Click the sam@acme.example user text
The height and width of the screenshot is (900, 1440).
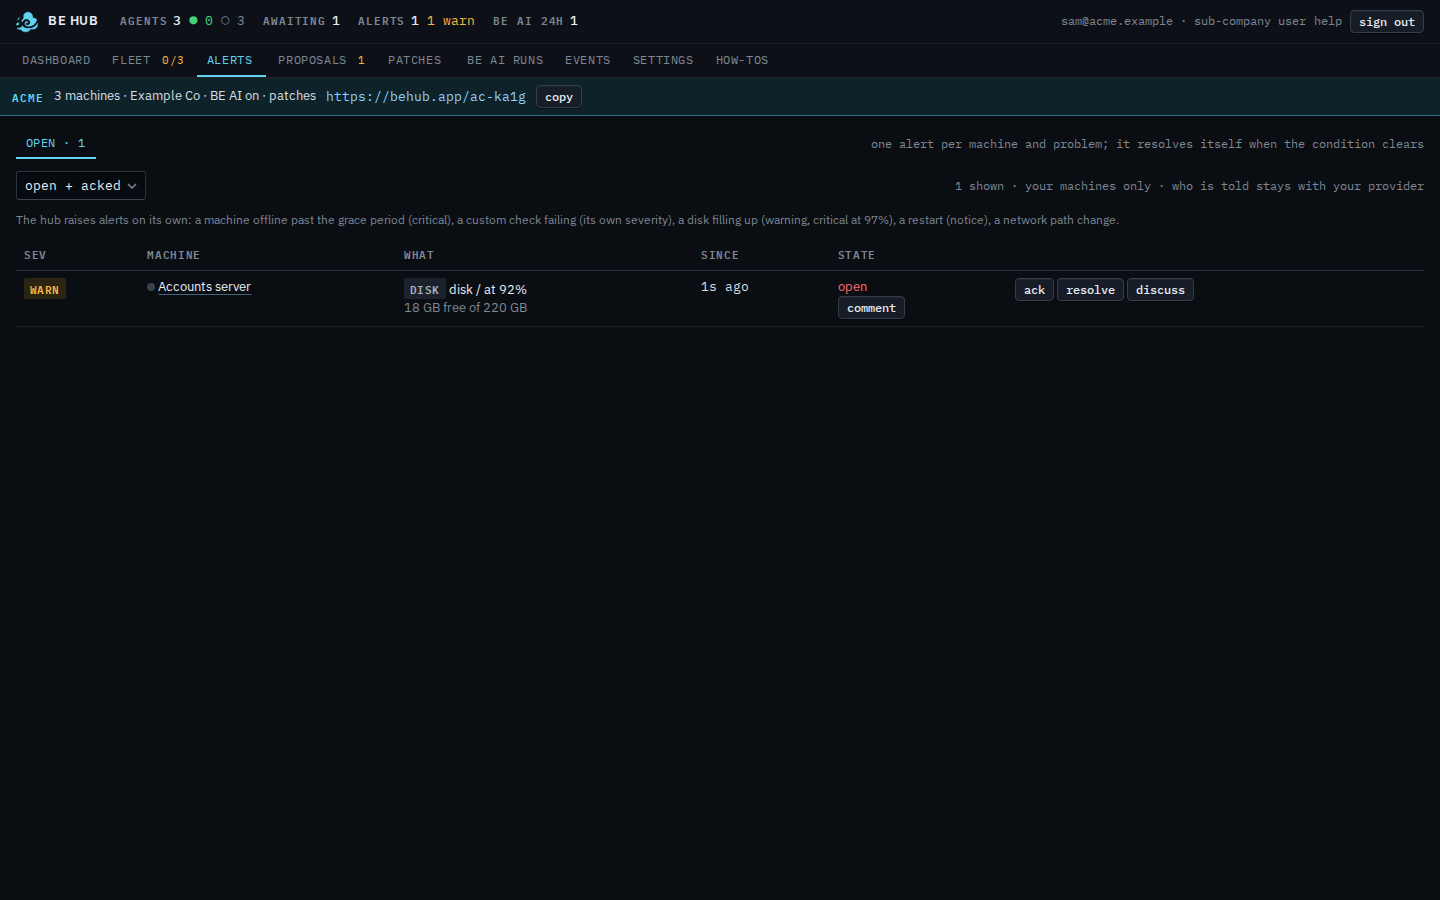point(1117,21)
